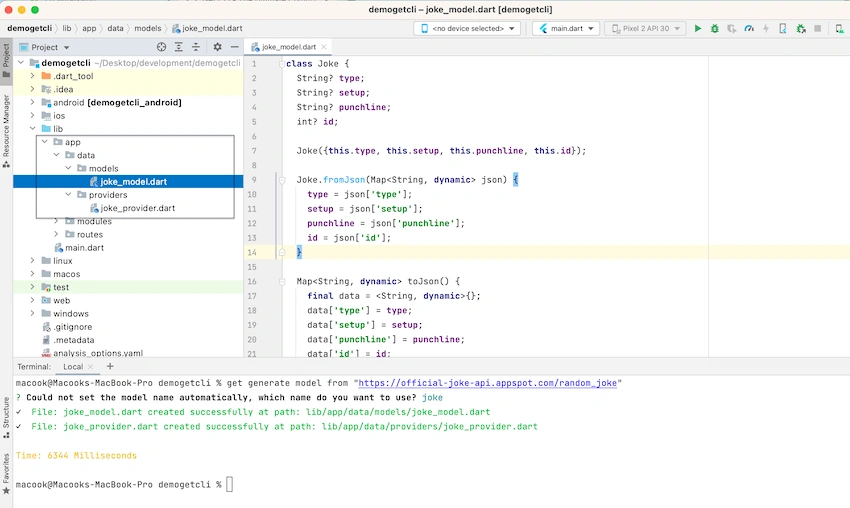Switch to the joke_model.dart editor tab

point(289,47)
